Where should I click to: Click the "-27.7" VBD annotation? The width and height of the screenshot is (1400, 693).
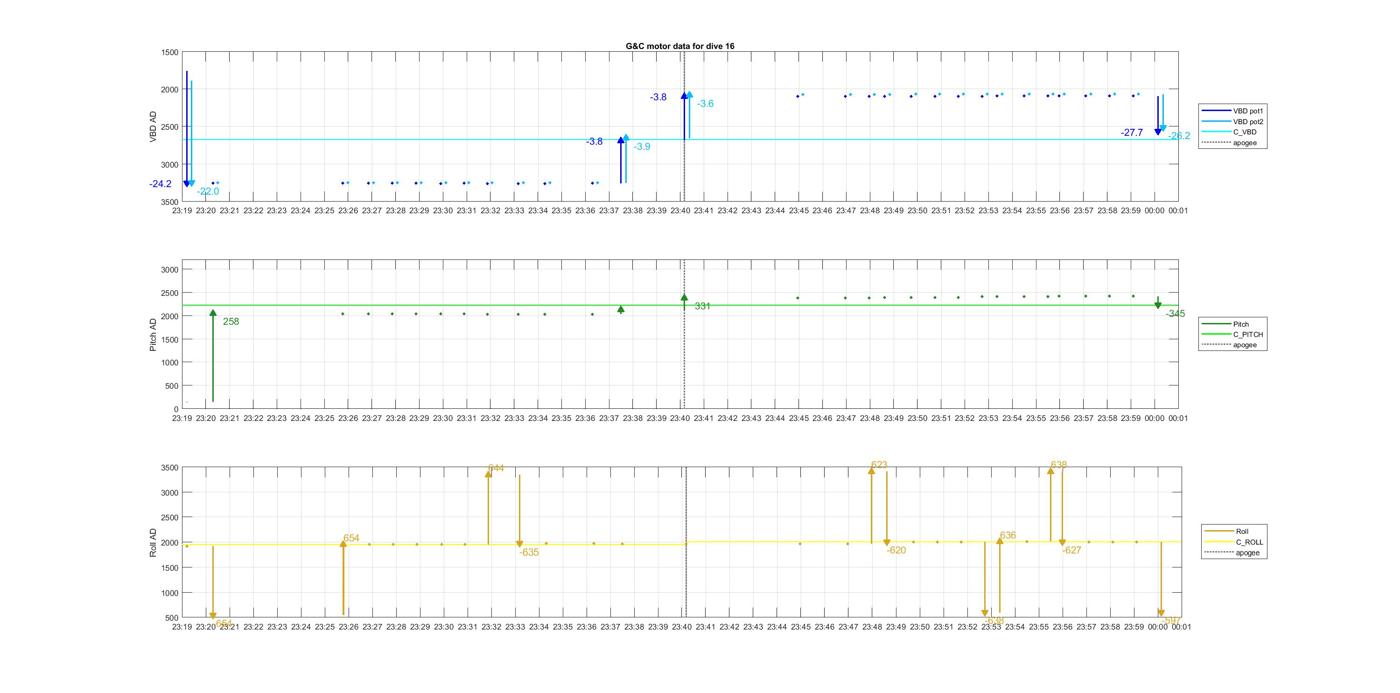pyautogui.click(x=1132, y=132)
